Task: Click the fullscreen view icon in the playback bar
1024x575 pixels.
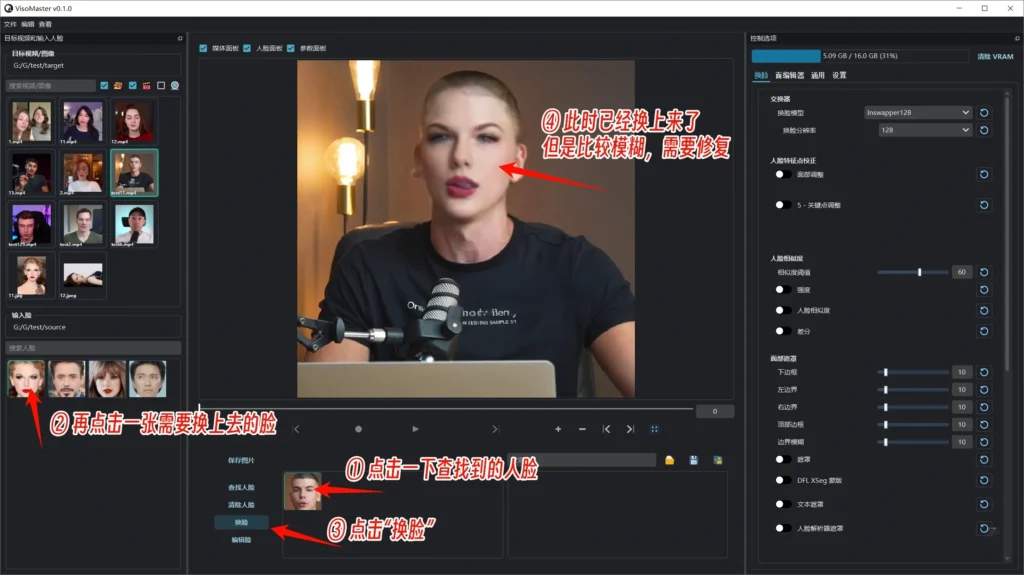Action: click(655, 429)
